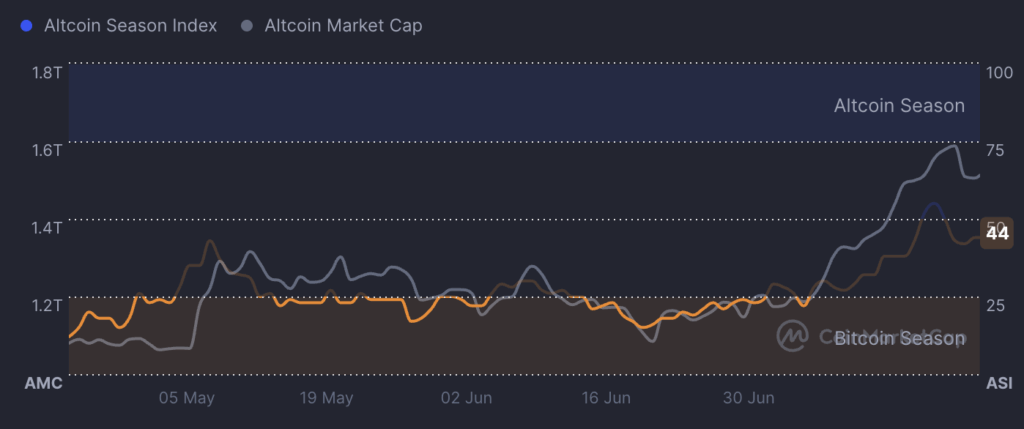This screenshot has width=1024, height=429.
Task: Click the 75 right axis label
Action: (995, 150)
